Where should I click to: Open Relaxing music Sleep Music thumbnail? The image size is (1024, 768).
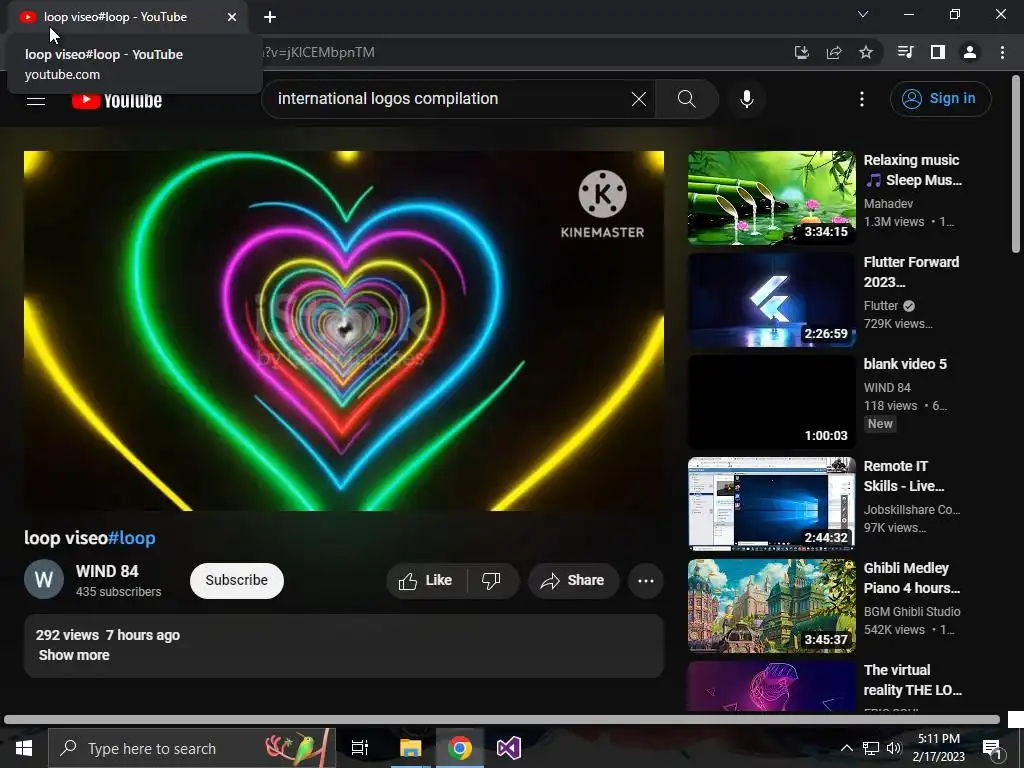pyautogui.click(x=771, y=198)
